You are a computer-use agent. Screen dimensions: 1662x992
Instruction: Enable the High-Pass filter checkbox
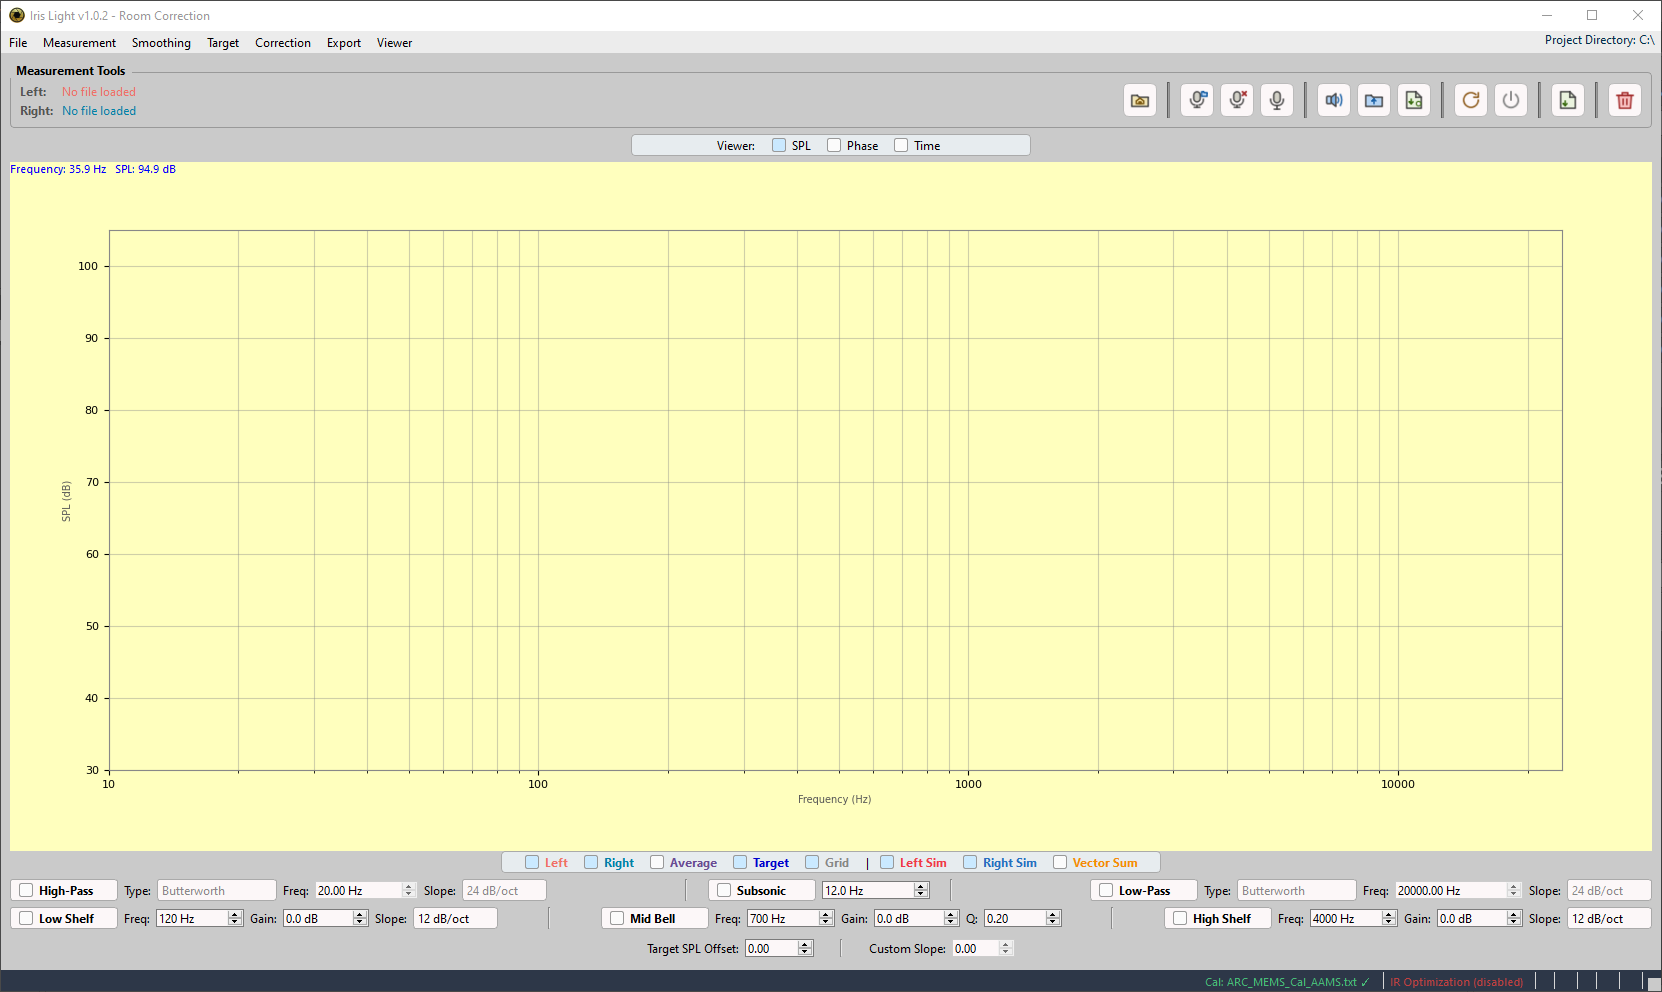click(x=26, y=890)
